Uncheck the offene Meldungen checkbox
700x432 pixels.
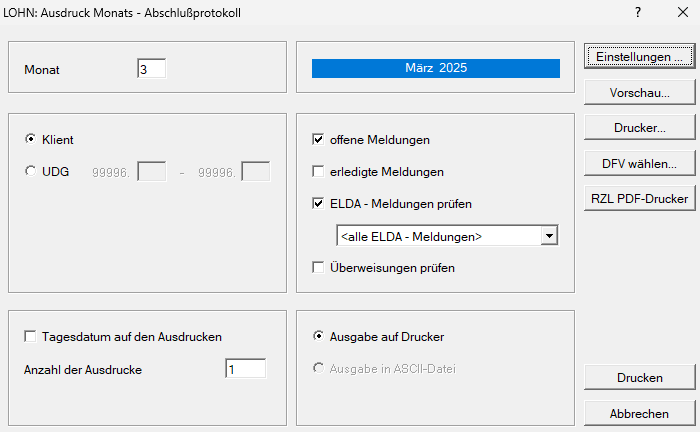click(x=319, y=140)
